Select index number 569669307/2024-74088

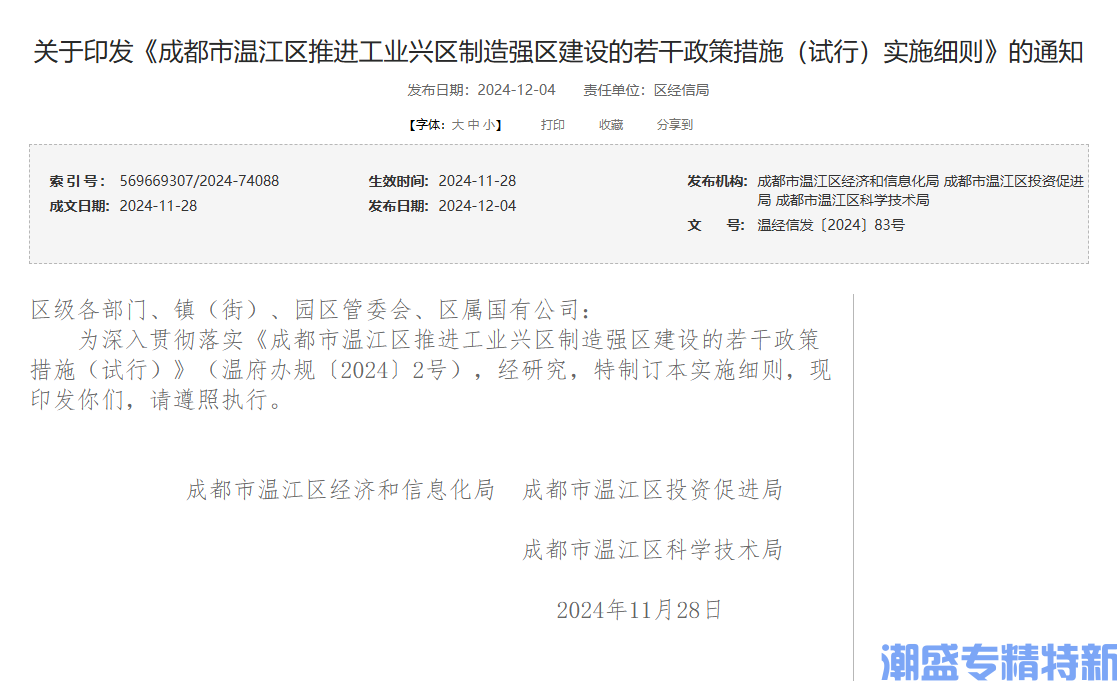pos(199,181)
